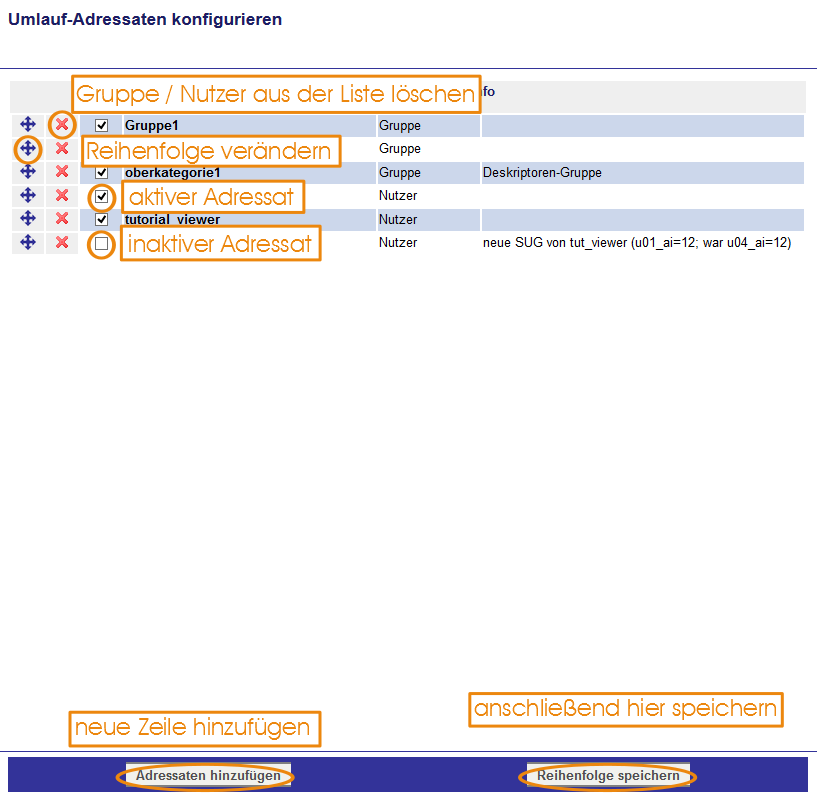Click move handle for tutorial_viewer row

28,218
